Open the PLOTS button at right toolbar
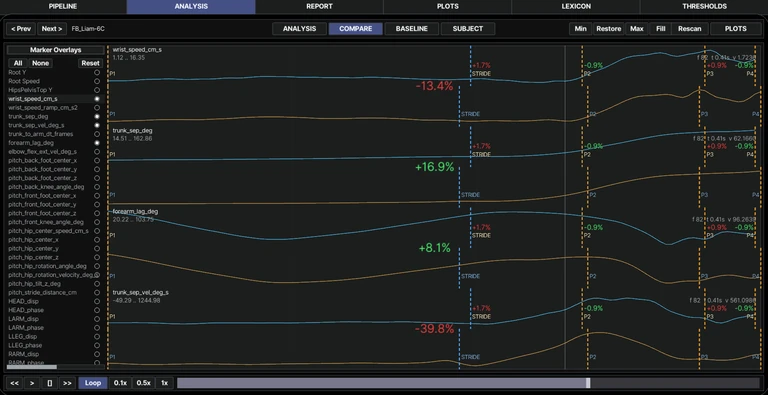The image size is (768, 395). click(x=736, y=29)
